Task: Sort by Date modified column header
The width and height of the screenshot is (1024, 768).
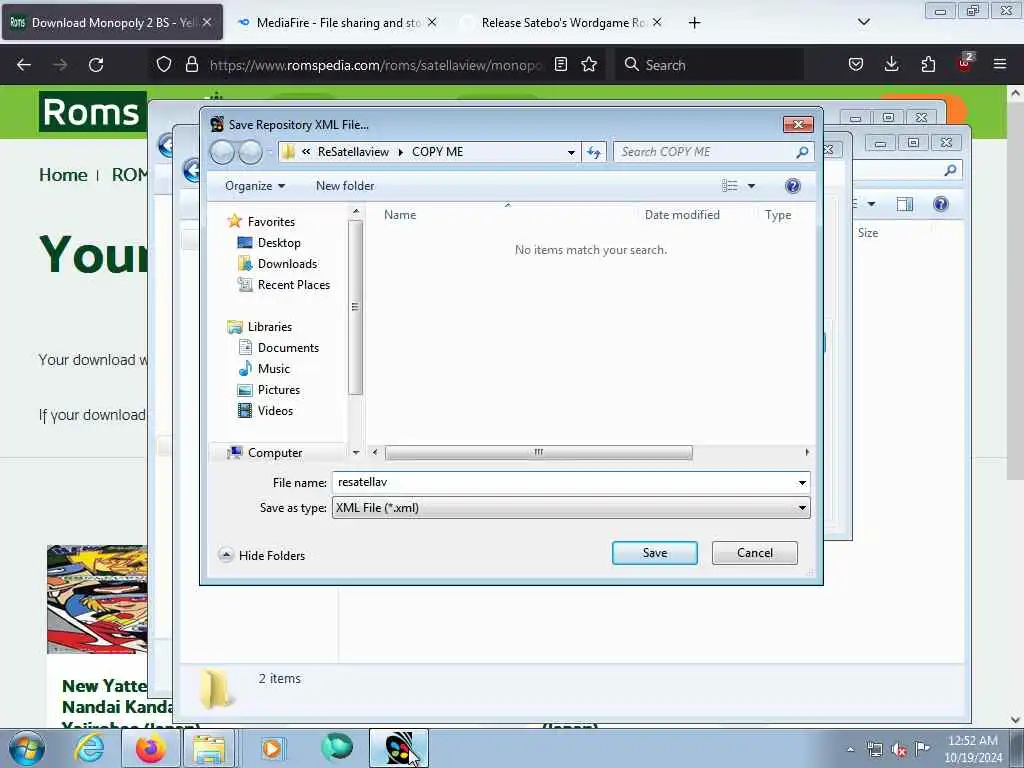Action: pyautogui.click(x=682, y=214)
